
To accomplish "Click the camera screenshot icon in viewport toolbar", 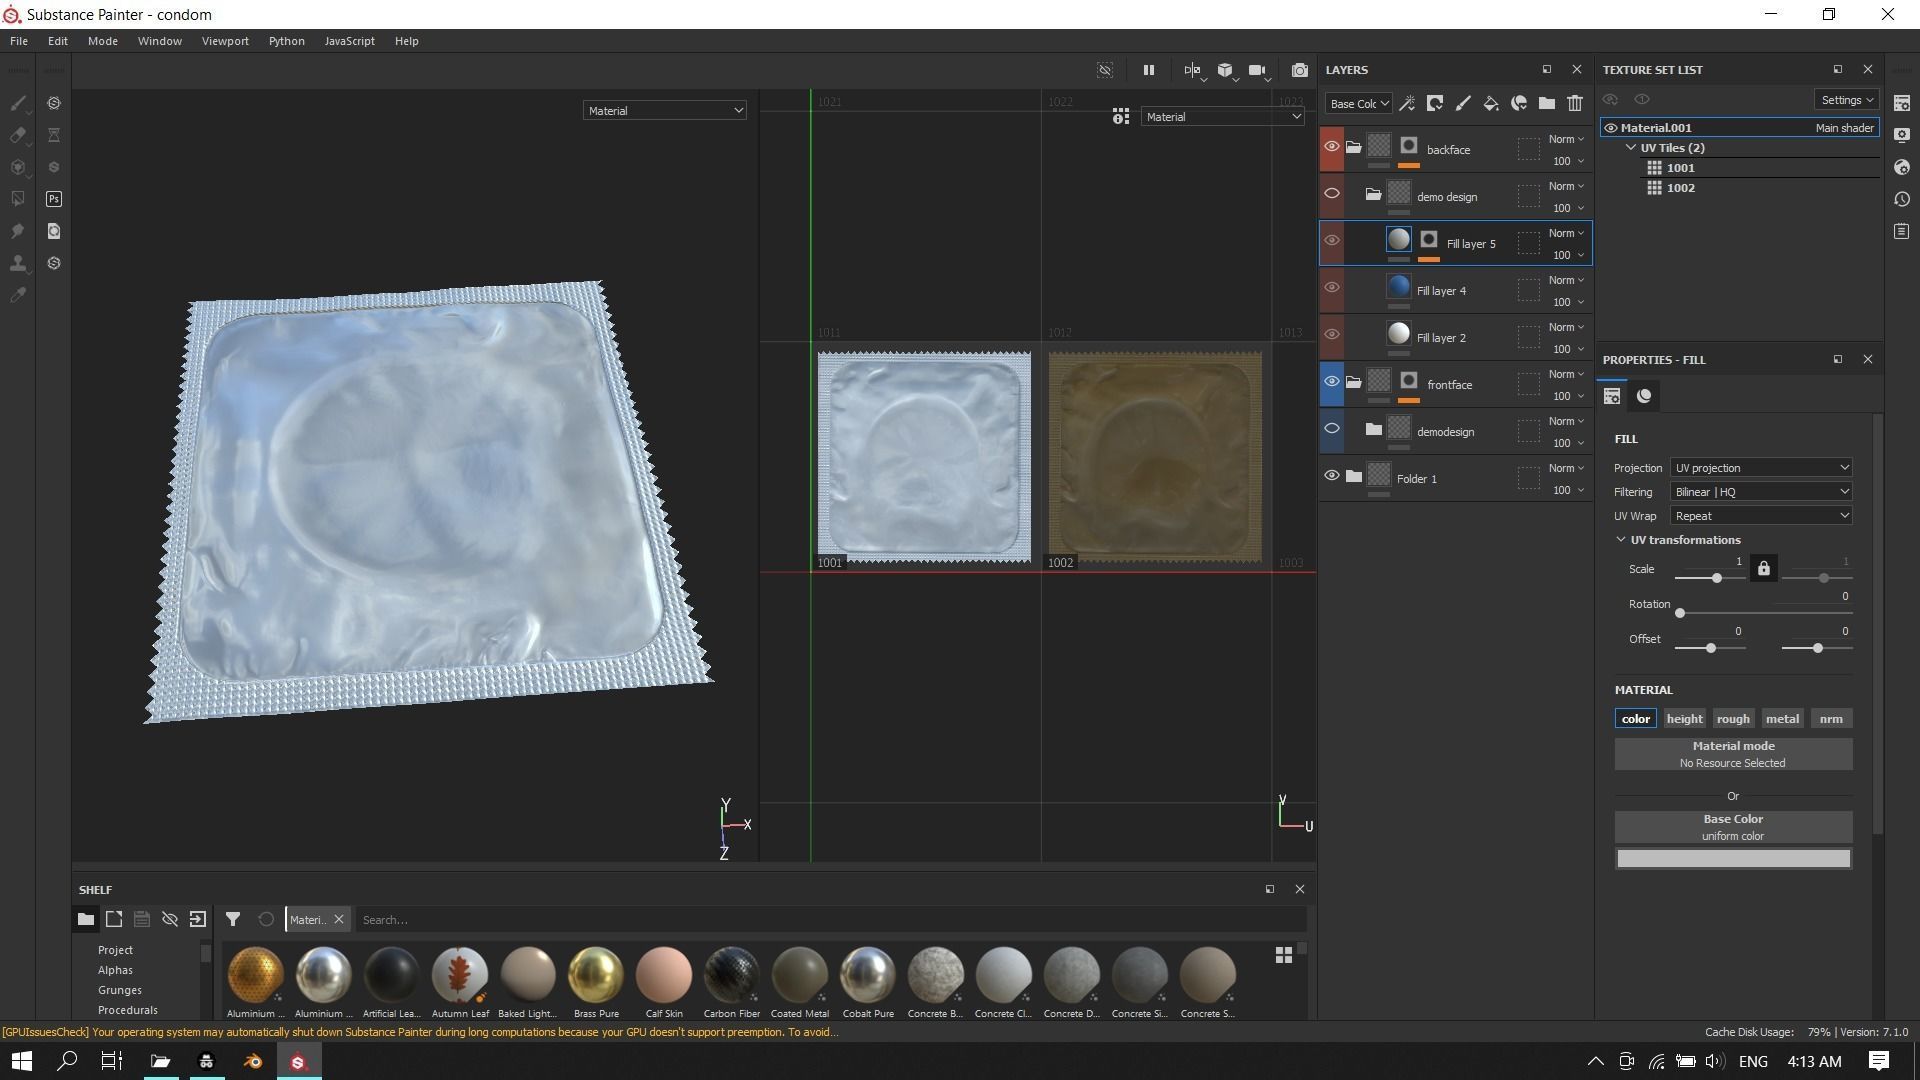I will (x=1299, y=70).
